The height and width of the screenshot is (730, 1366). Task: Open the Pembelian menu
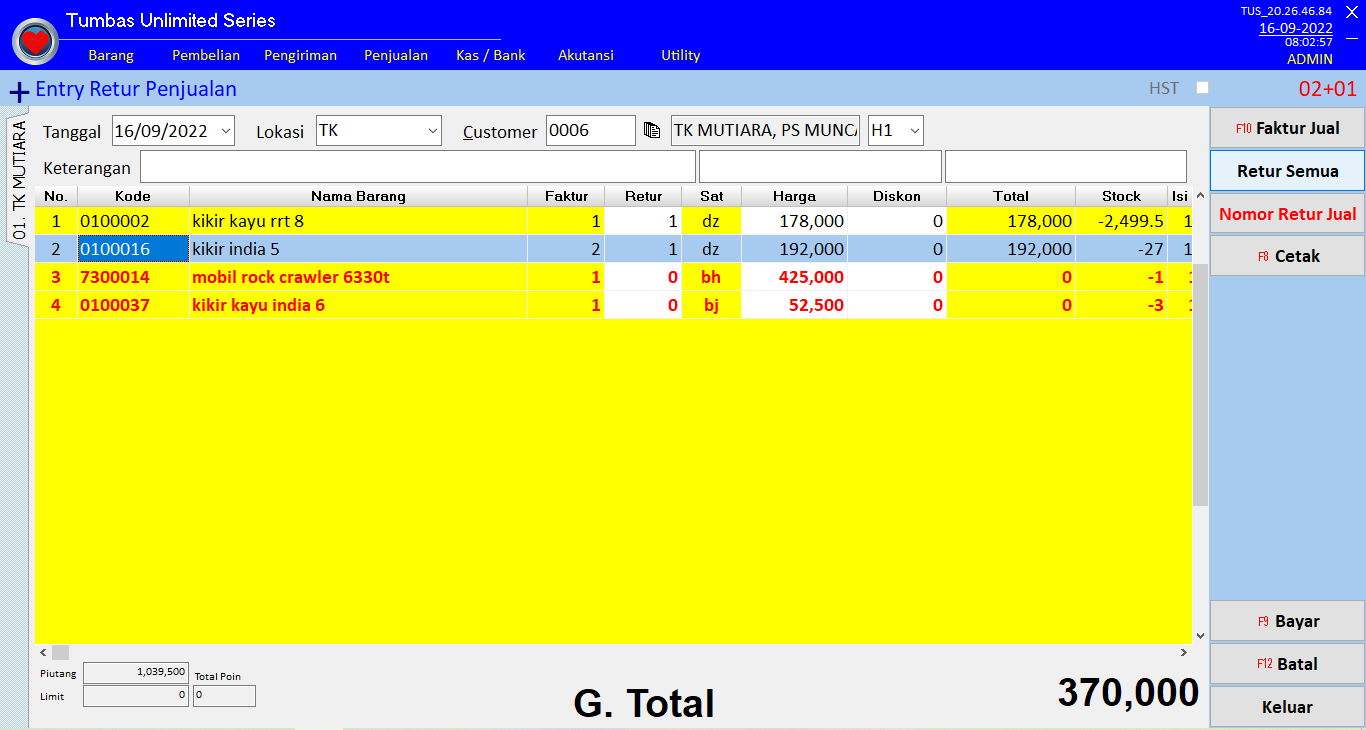(206, 55)
